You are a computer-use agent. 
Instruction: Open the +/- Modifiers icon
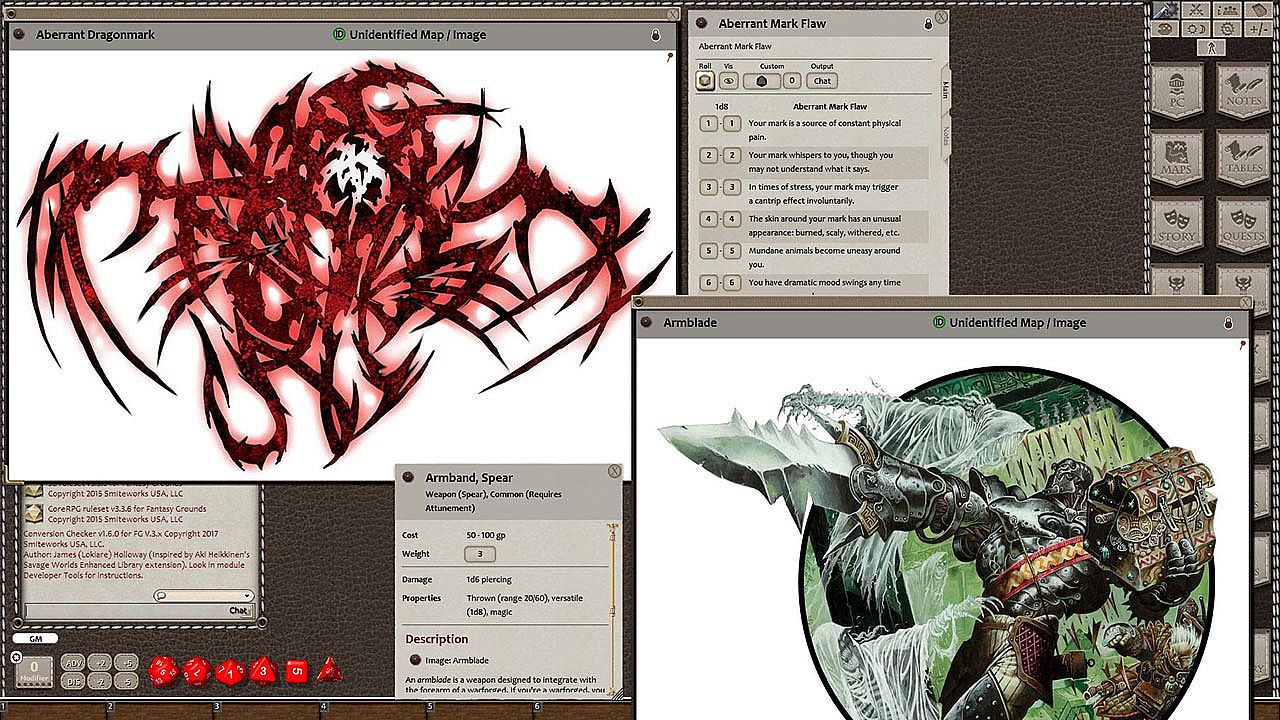[x=1259, y=29]
